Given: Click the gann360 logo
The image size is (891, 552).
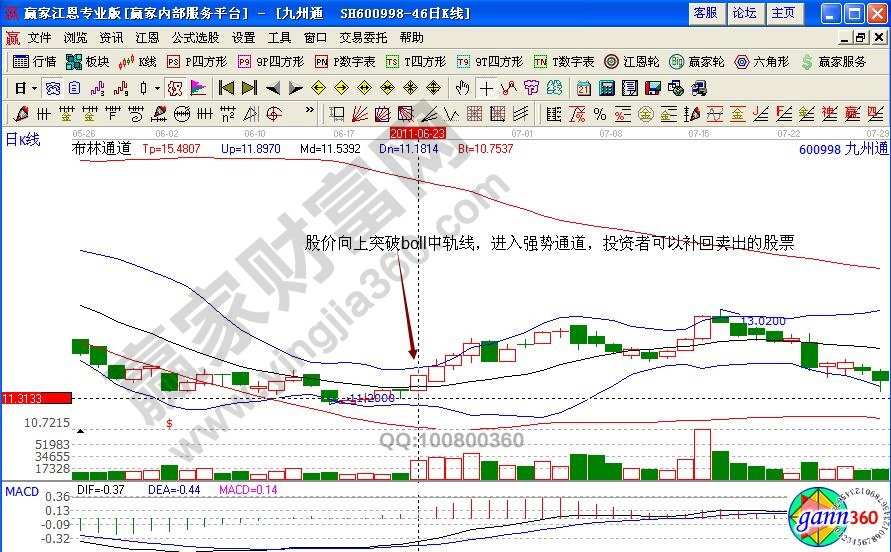Looking at the screenshot, I should point(838,517).
